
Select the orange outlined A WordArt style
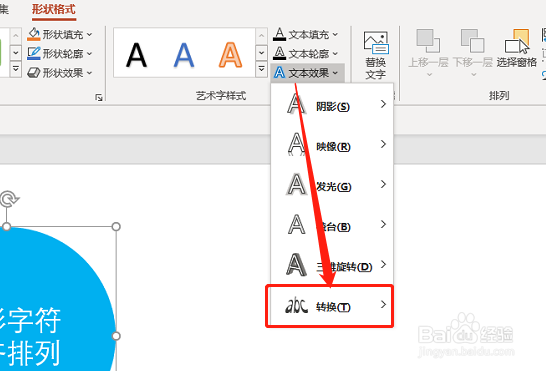(230, 55)
